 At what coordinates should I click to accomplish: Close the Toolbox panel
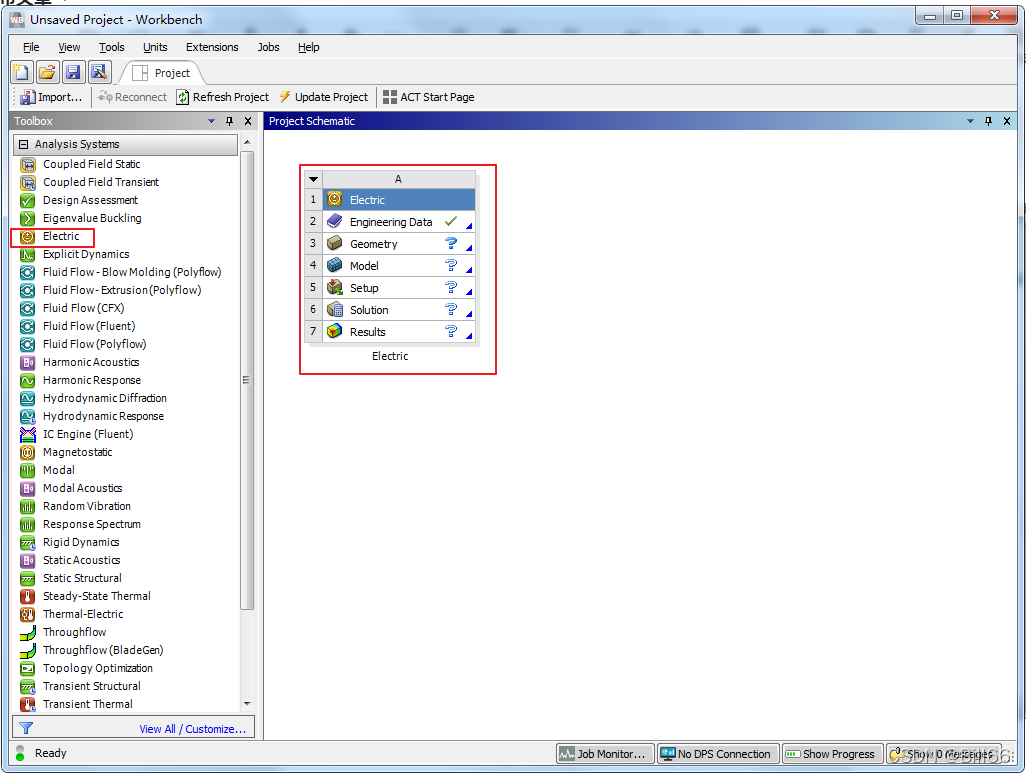[248, 121]
